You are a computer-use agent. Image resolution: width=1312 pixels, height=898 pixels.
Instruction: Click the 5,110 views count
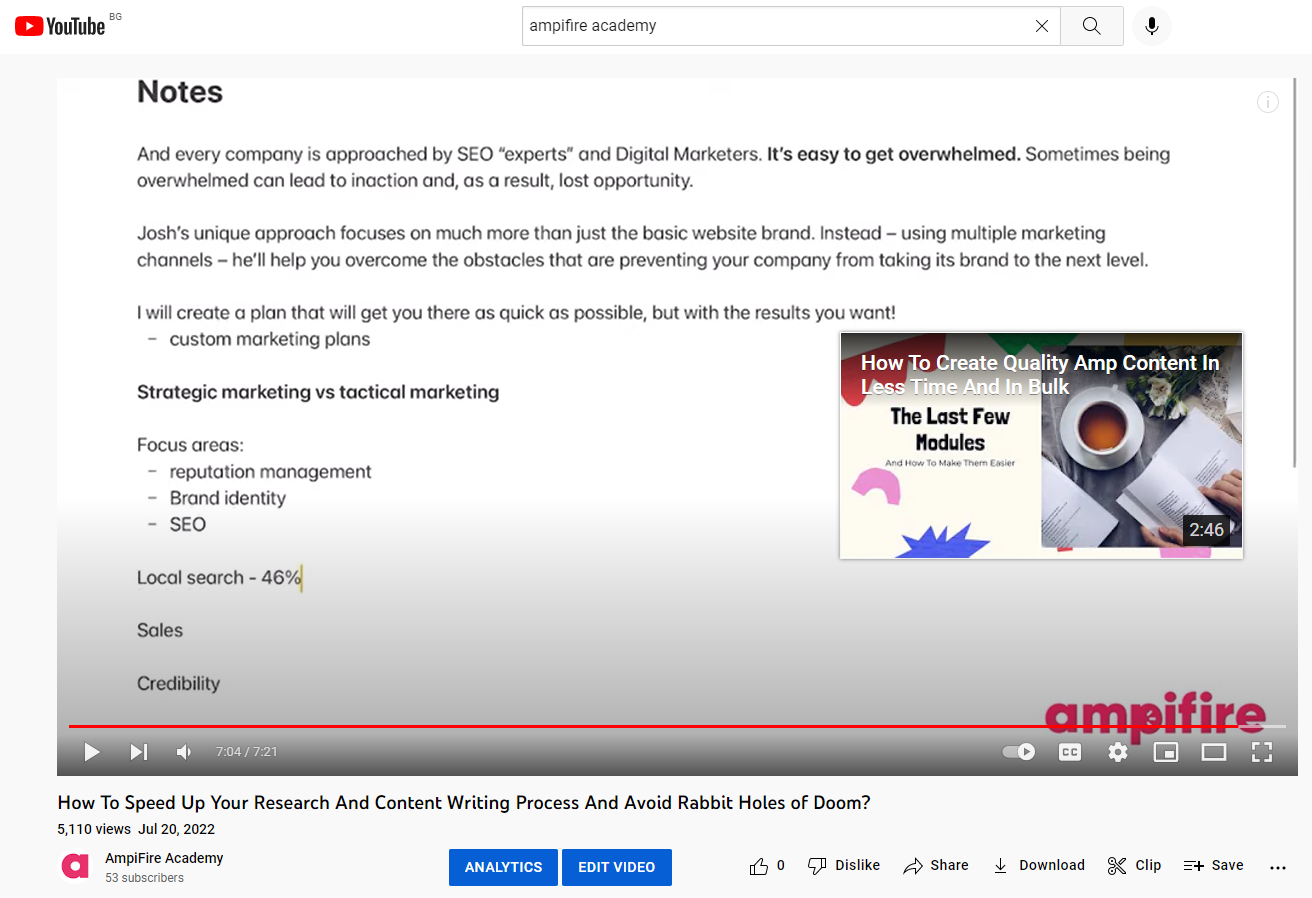click(x=94, y=829)
